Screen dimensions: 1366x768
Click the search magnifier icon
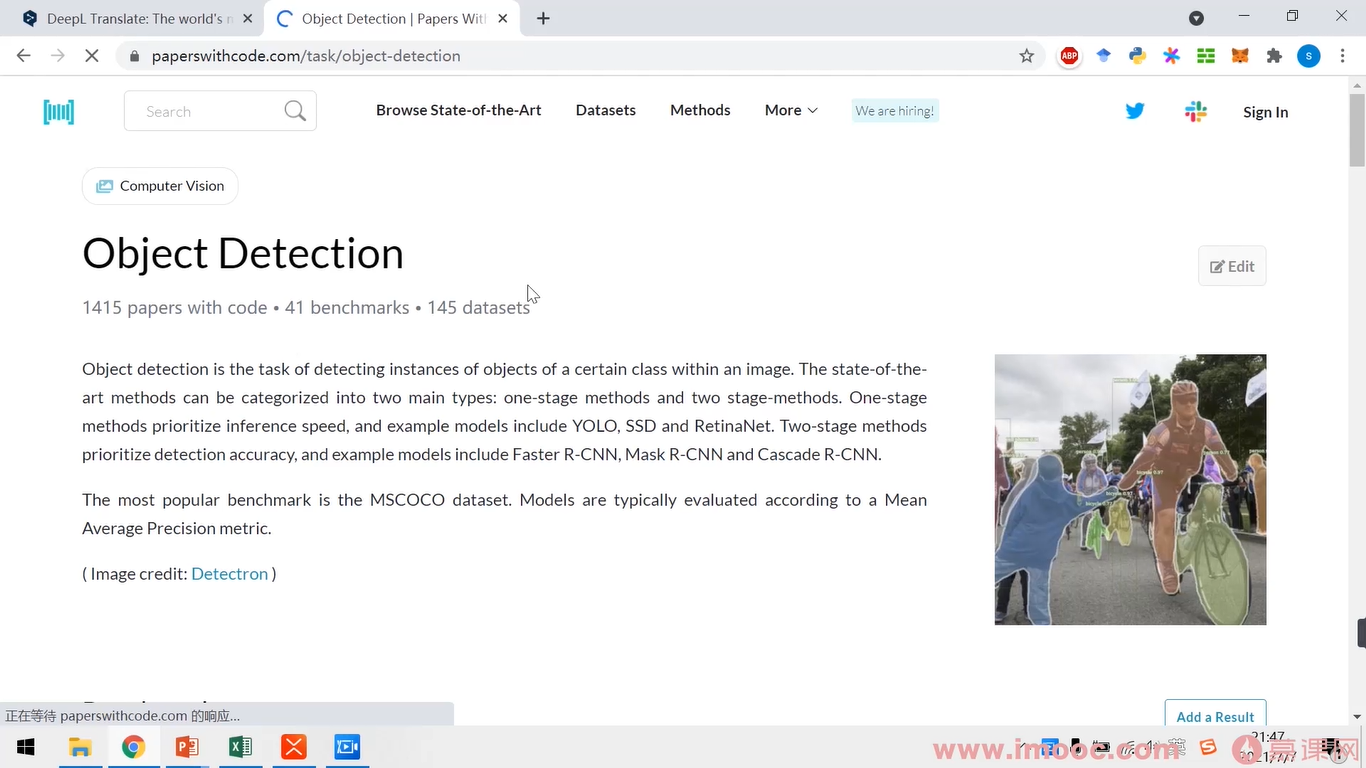(295, 111)
